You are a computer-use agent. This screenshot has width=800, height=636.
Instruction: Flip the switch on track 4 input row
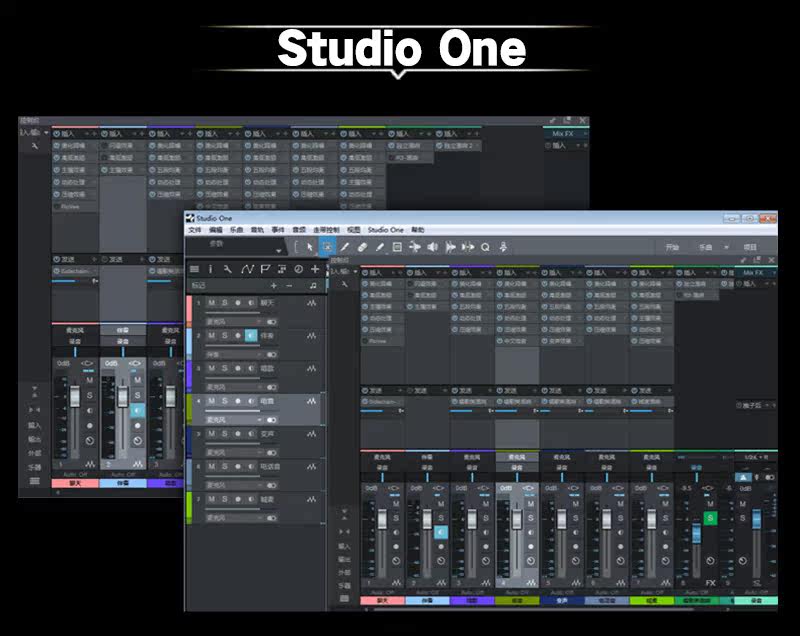[x=271, y=420]
